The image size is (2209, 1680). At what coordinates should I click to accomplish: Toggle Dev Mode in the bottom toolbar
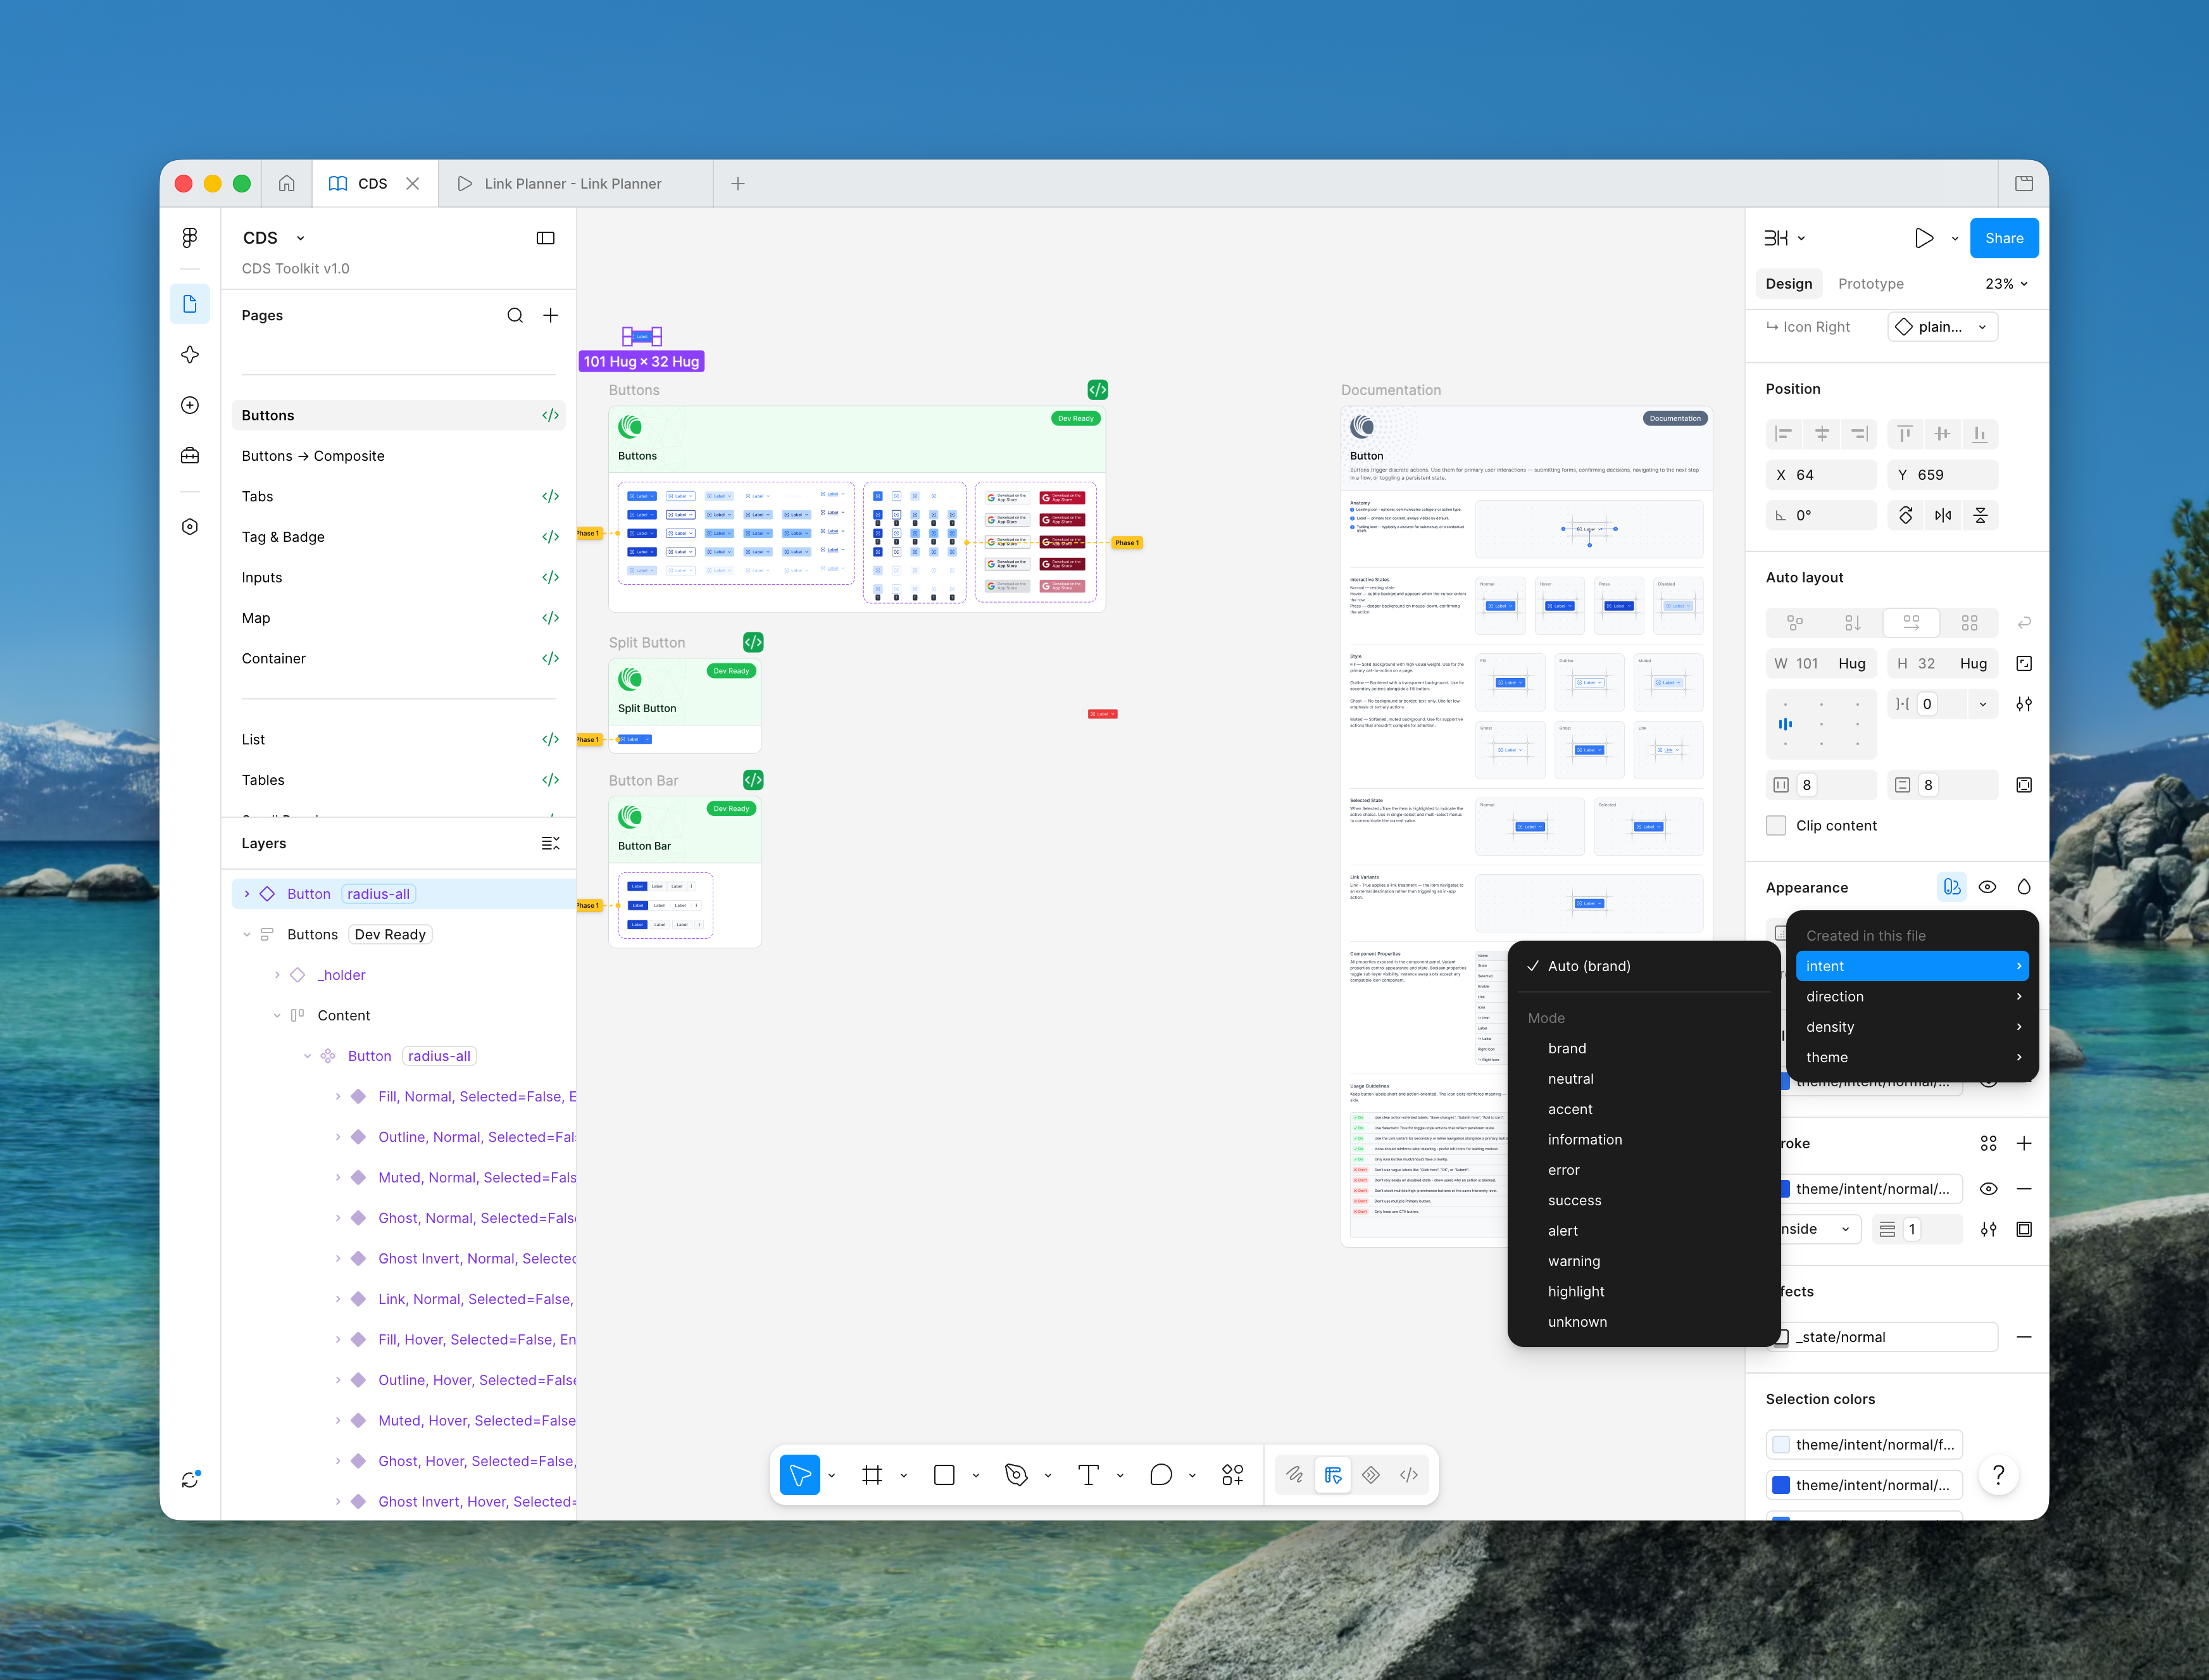pyautogui.click(x=1409, y=1475)
